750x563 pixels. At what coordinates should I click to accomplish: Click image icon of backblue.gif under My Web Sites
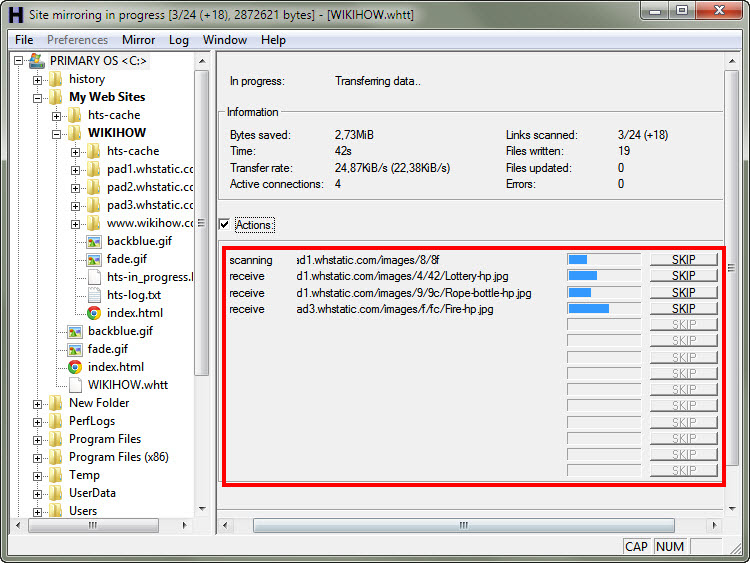pyautogui.click(x=75, y=331)
